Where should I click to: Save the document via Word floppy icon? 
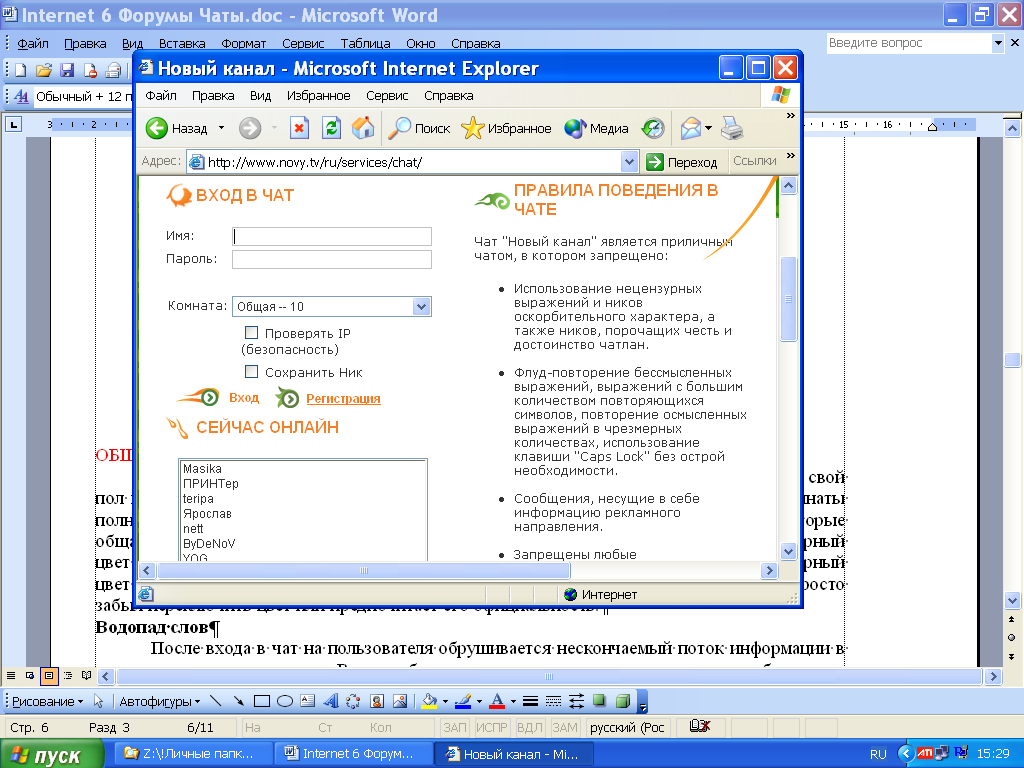tap(67, 70)
